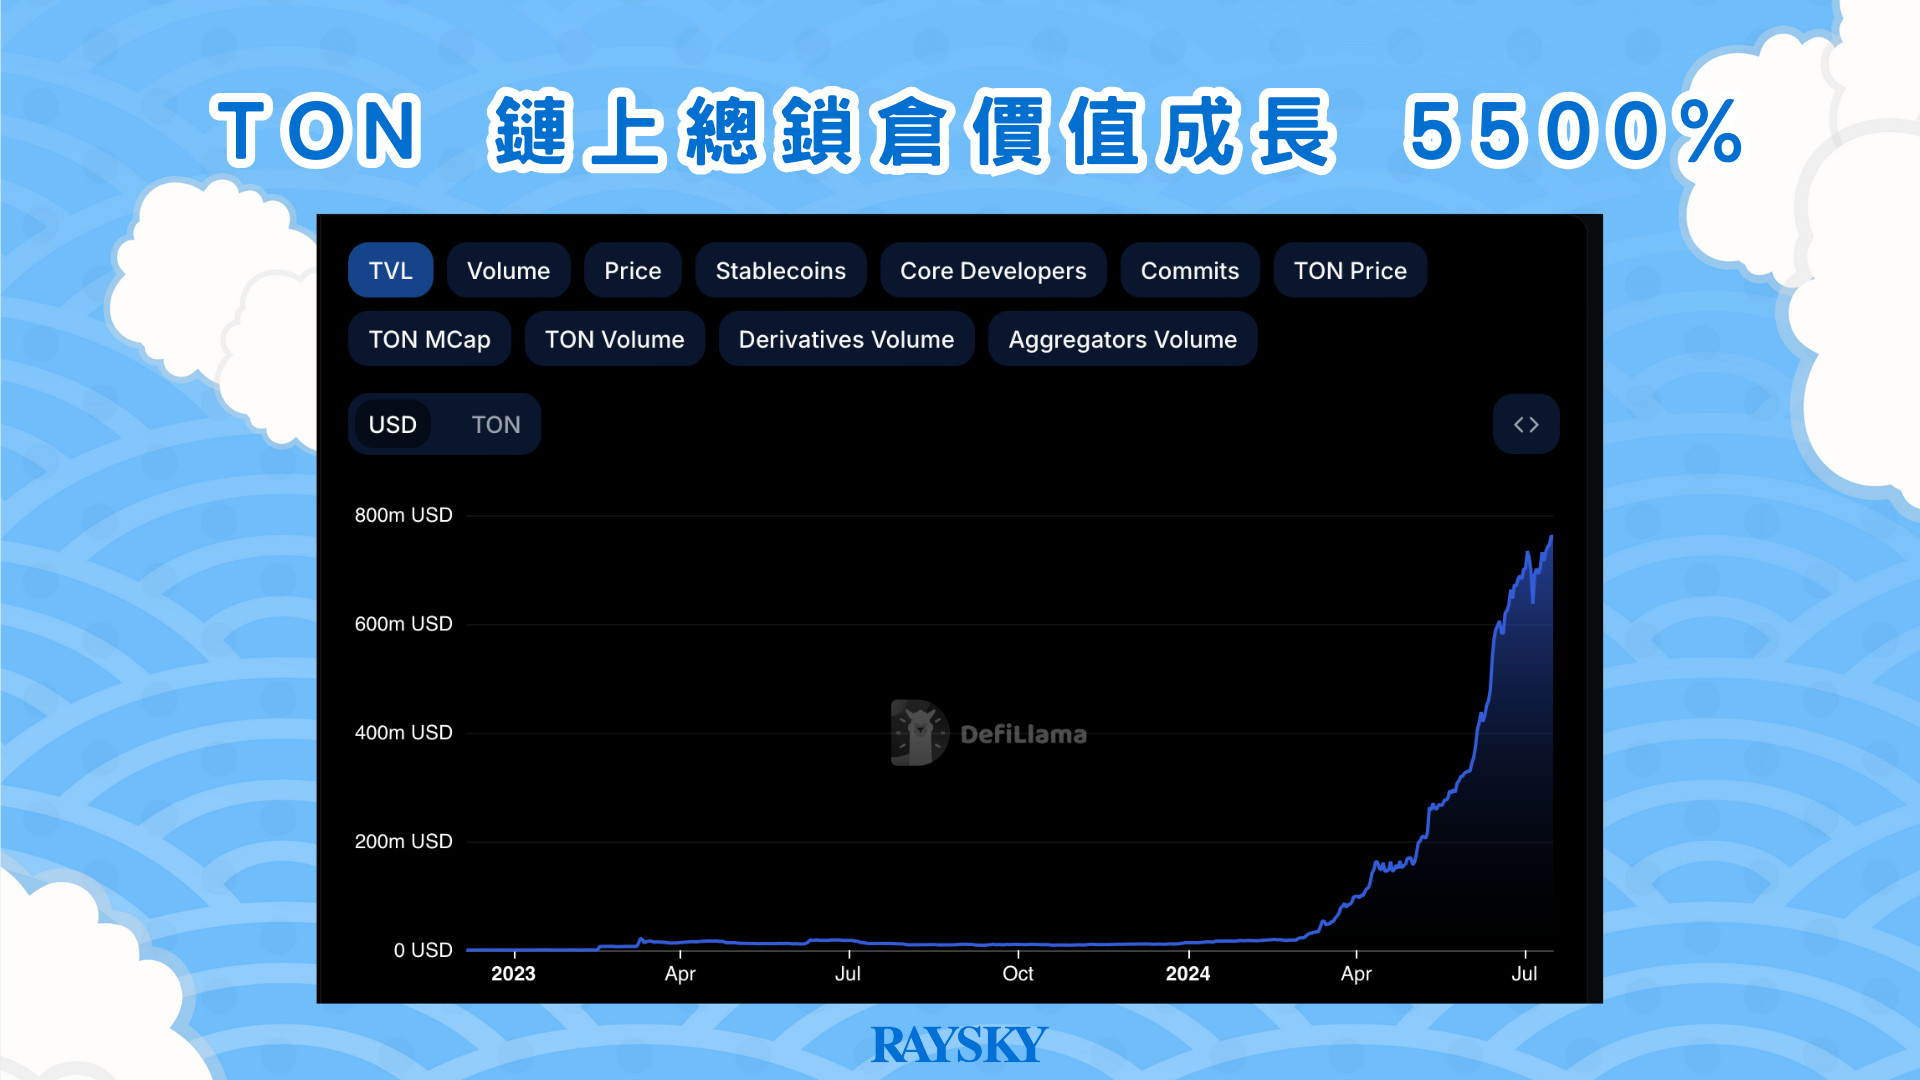Select the TVL chart tab
This screenshot has height=1080, width=1920.
390,270
